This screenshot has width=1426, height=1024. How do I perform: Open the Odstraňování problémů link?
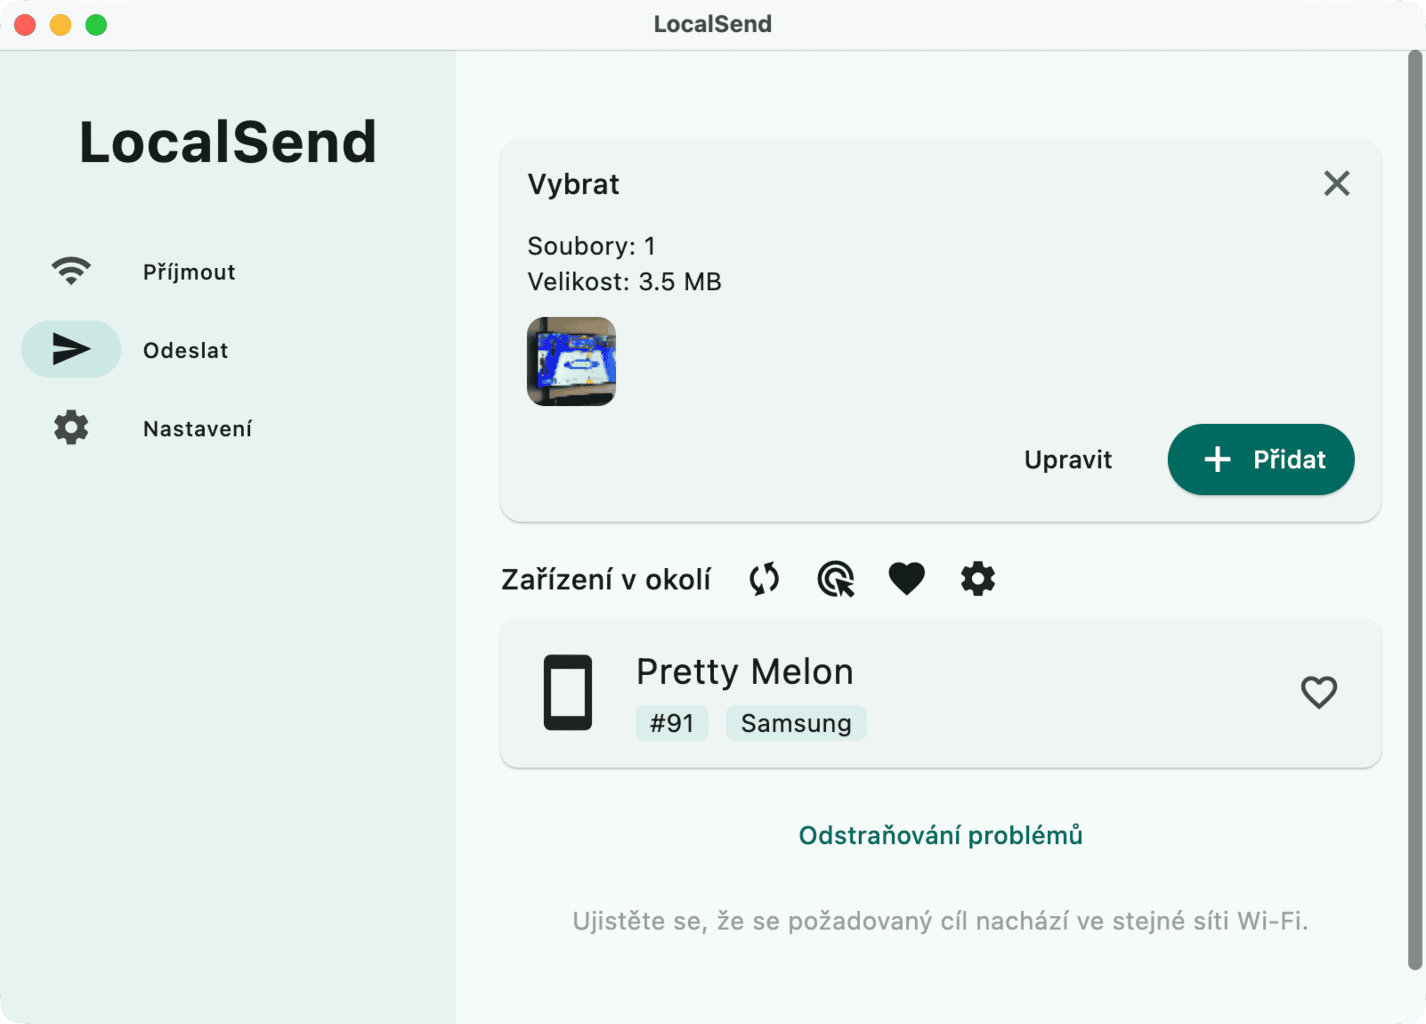(x=940, y=835)
